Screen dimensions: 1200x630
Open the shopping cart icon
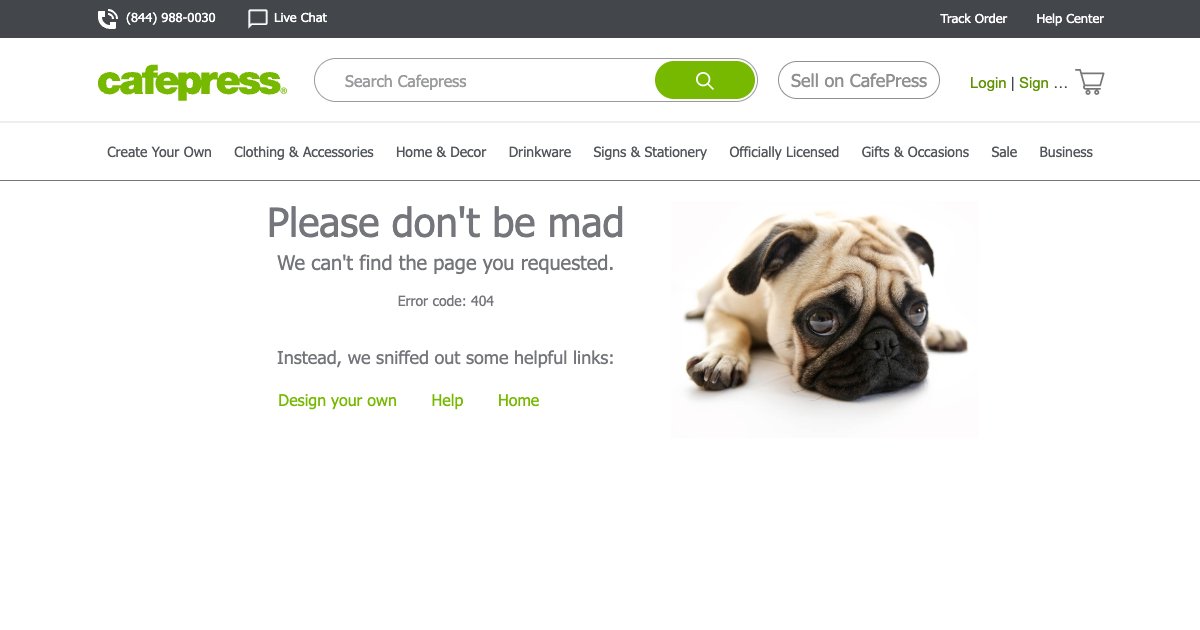[x=1089, y=82]
